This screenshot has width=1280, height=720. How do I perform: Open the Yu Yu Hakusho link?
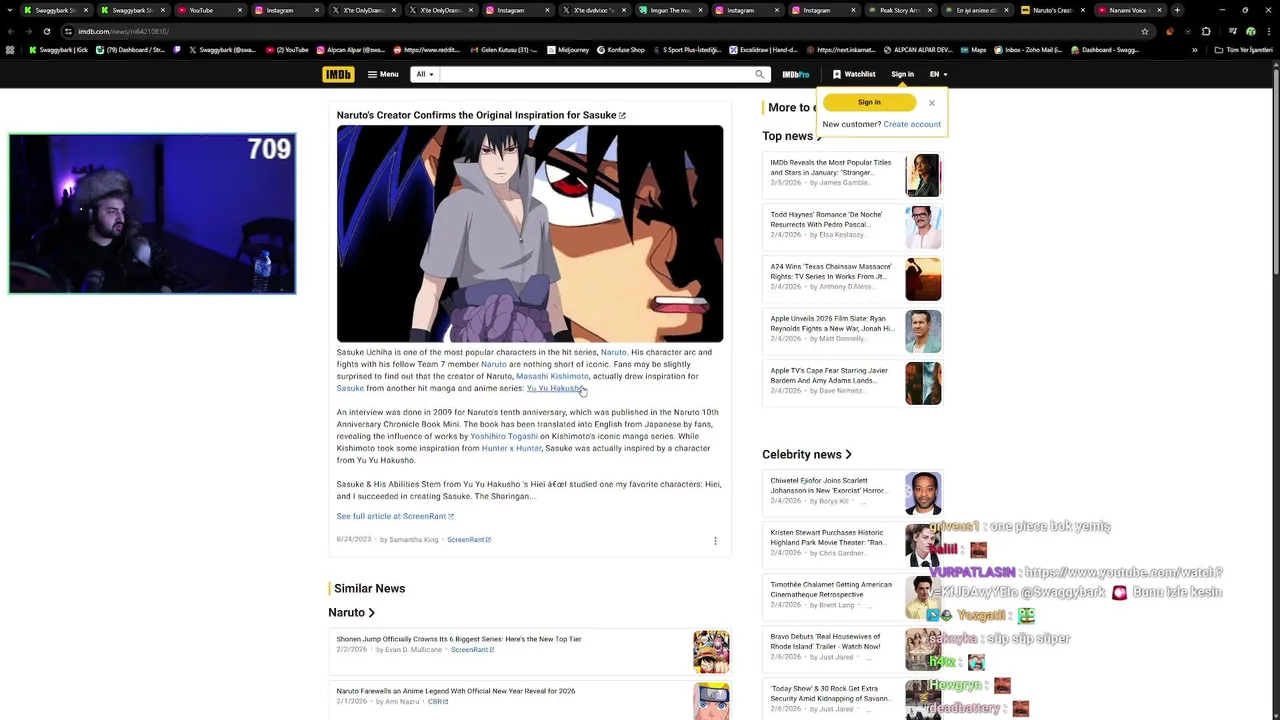pyautogui.click(x=555, y=388)
